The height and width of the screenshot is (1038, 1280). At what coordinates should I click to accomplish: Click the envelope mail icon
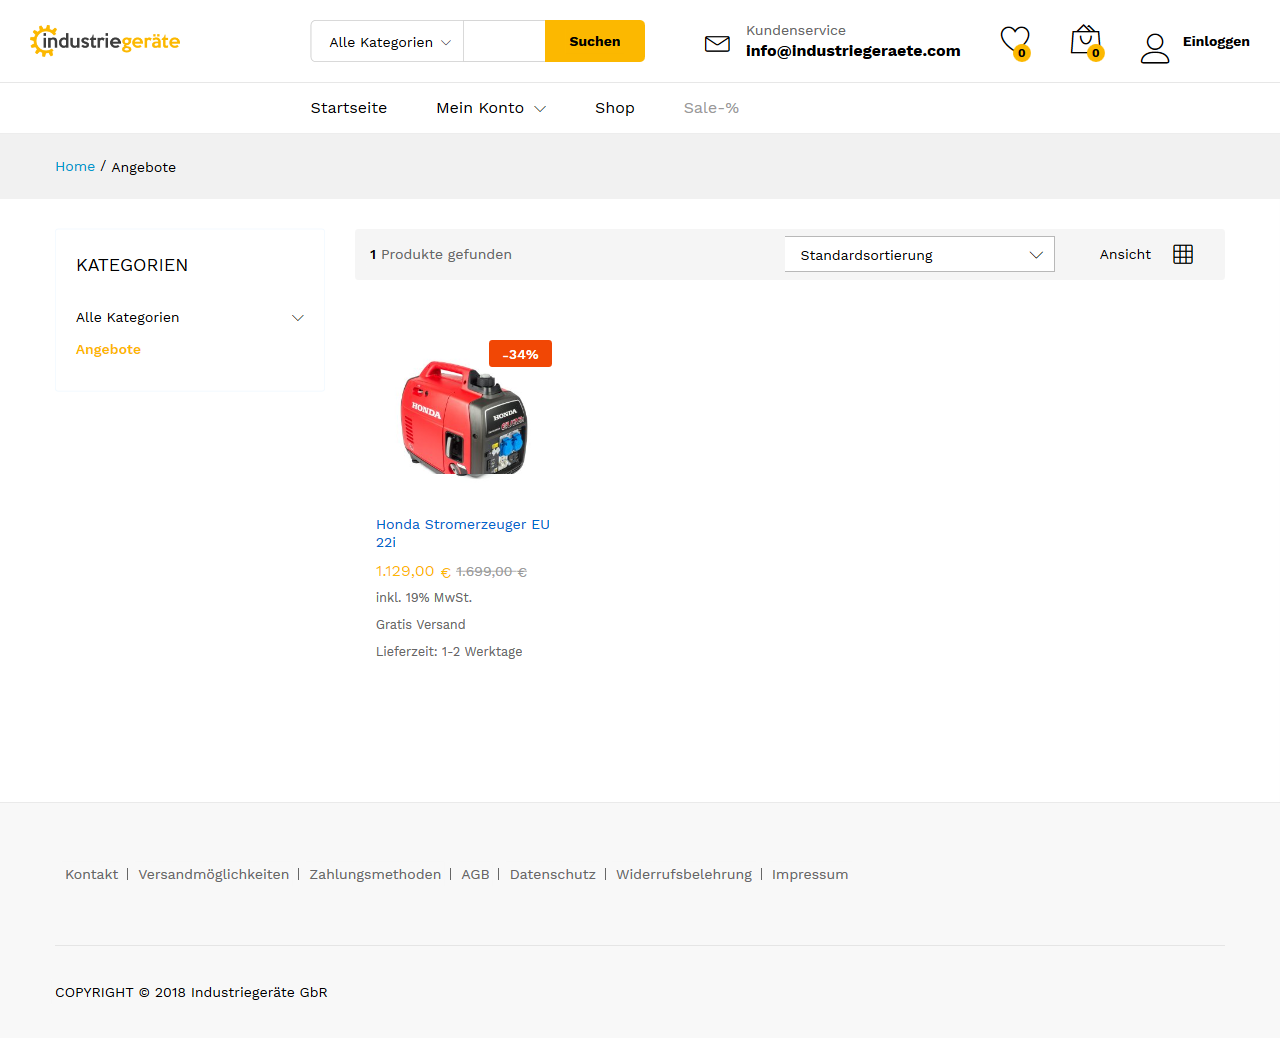pos(717,43)
